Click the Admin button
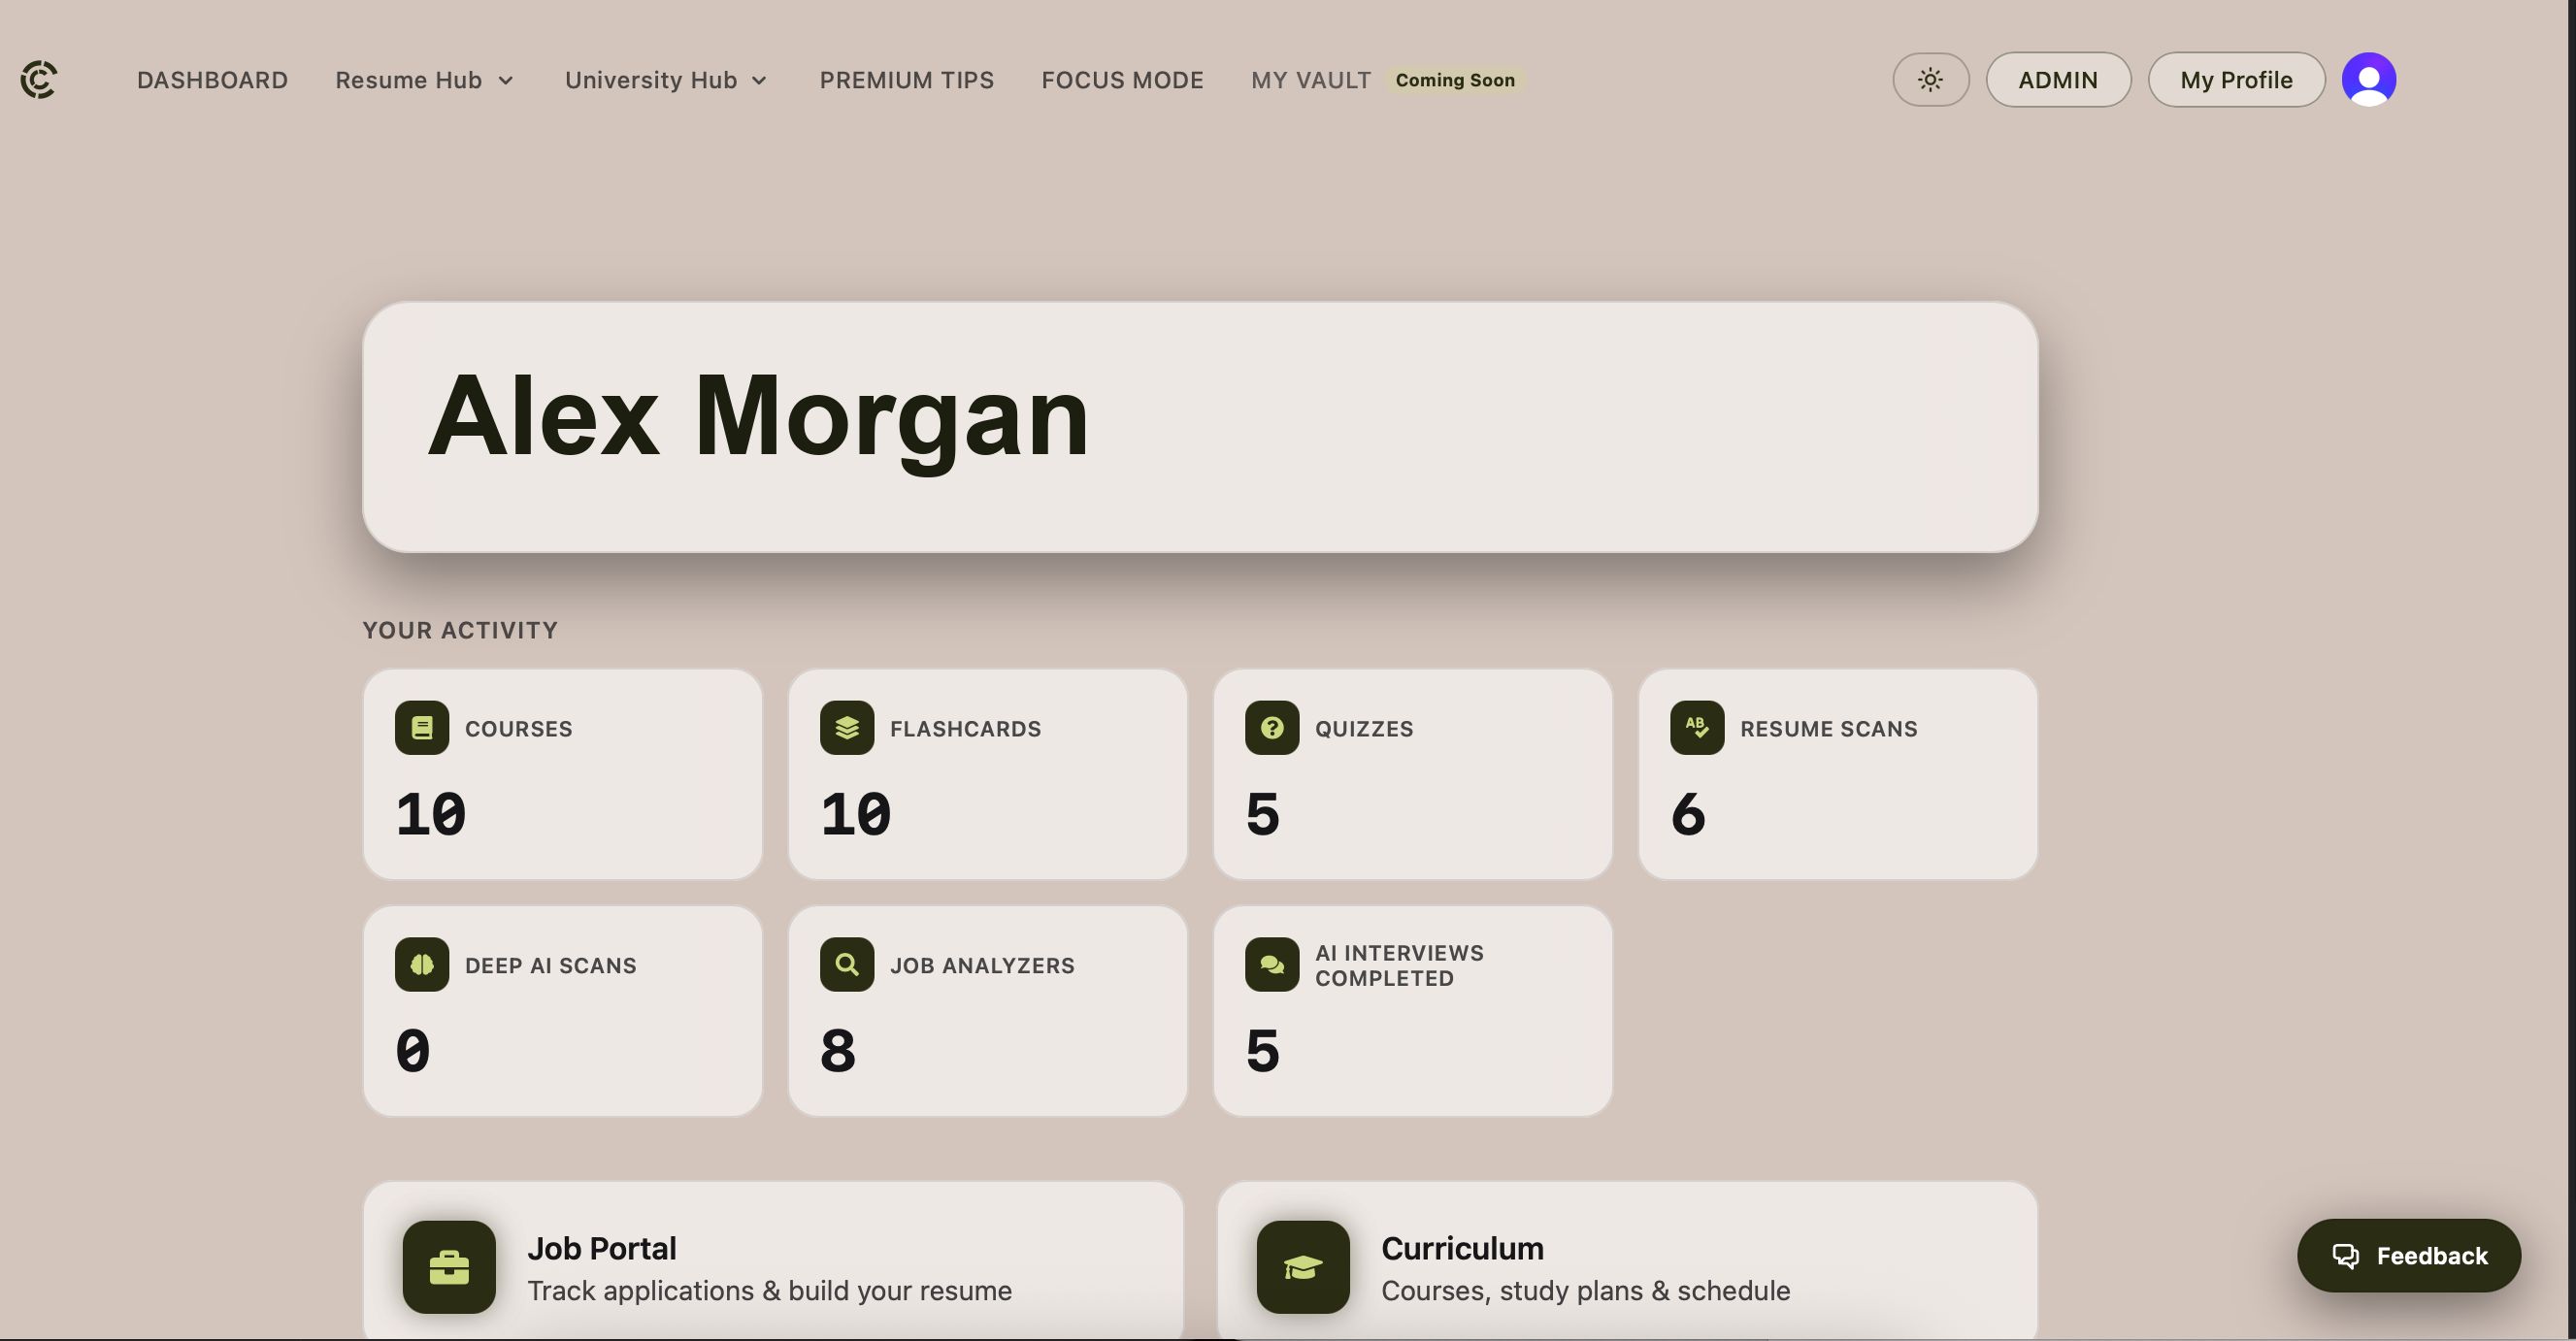Viewport: 2576px width, 1341px height. [2058, 79]
